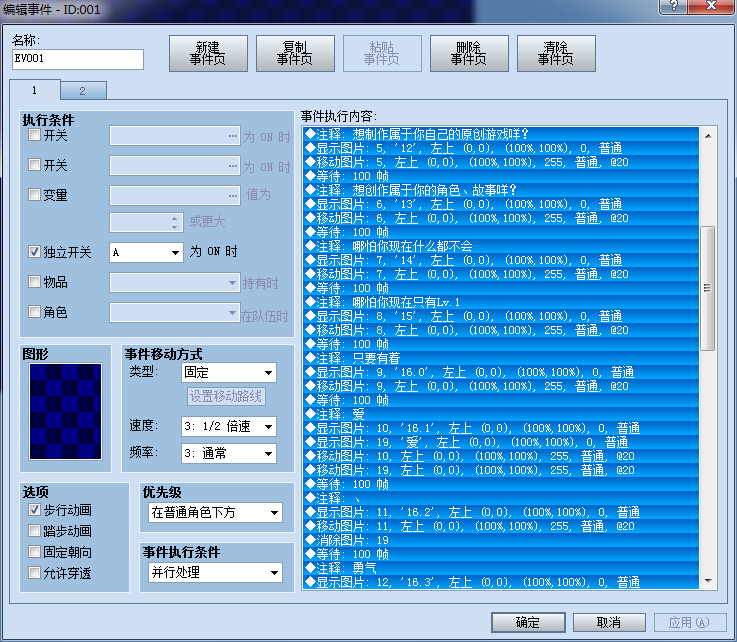Click the event list scrollbar thumb
This screenshot has width=737, height=642.
708,288
